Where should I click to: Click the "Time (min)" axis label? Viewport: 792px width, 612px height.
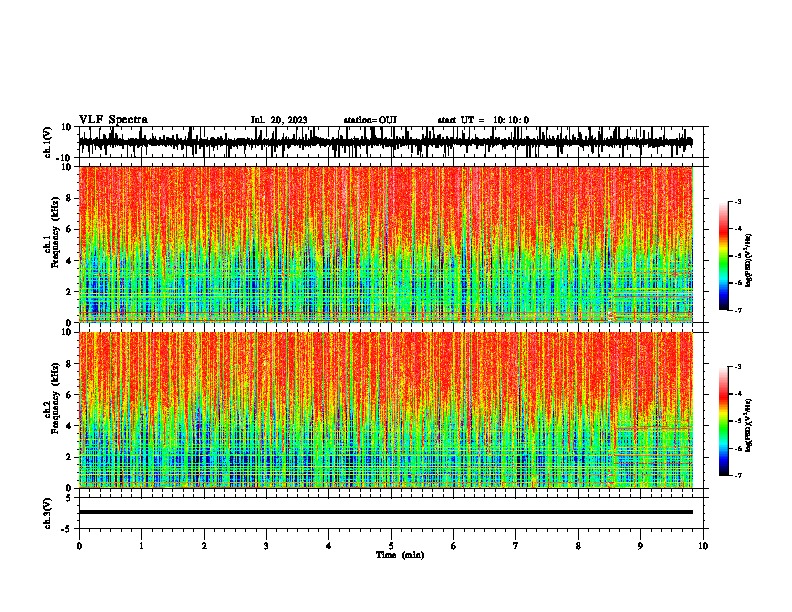(x=400, y=555)
